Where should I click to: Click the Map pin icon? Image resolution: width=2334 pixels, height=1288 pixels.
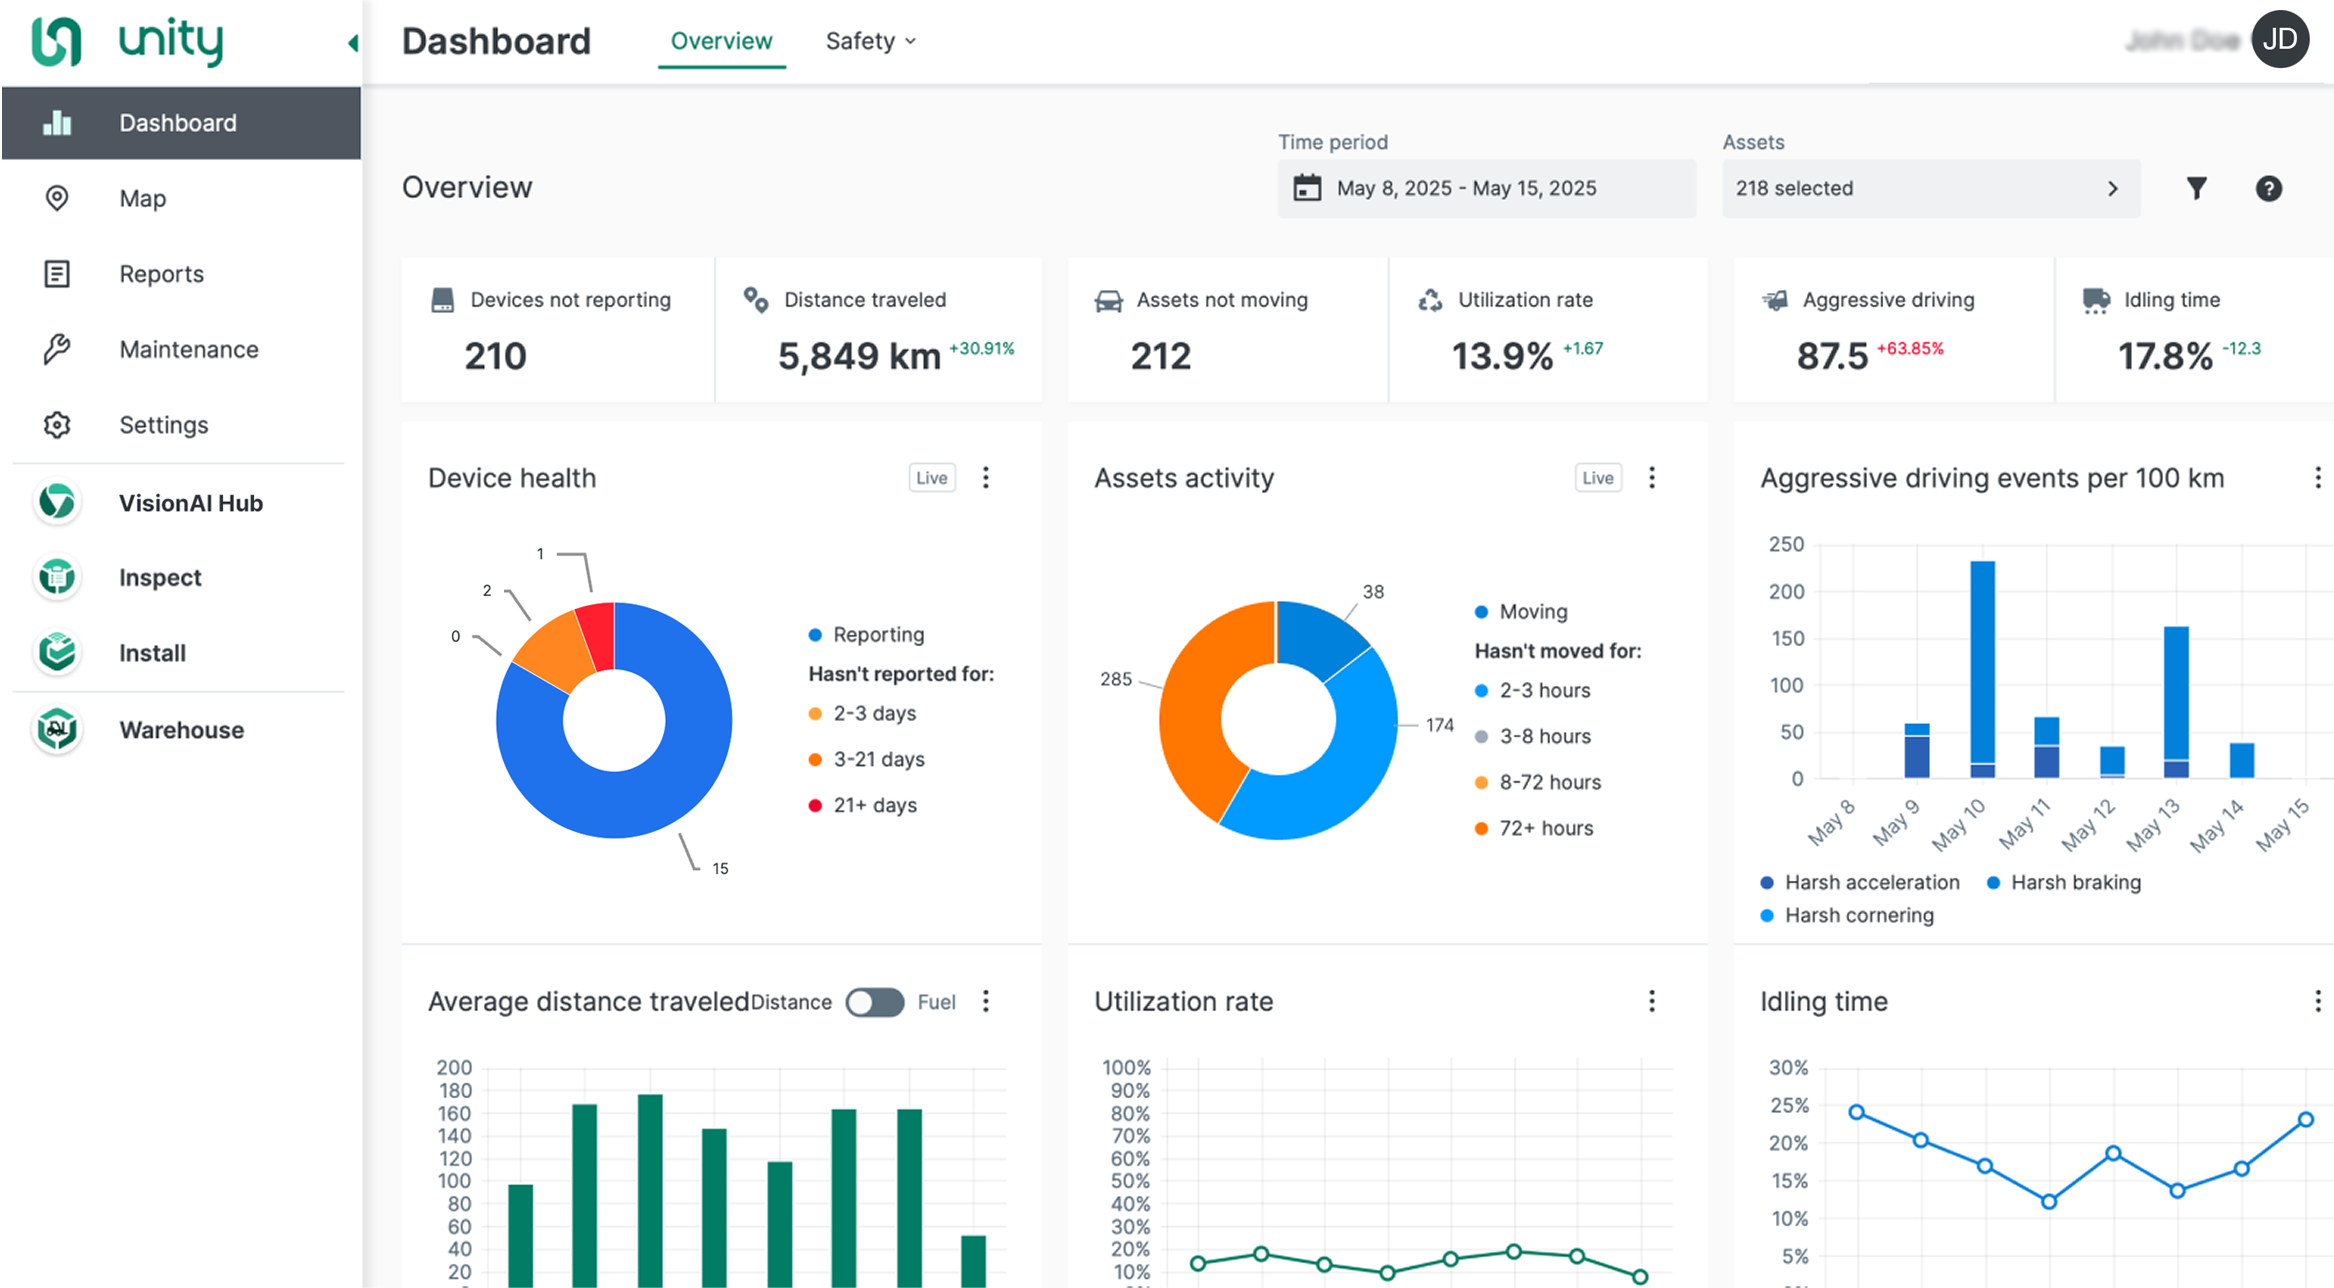coord(57,198)
